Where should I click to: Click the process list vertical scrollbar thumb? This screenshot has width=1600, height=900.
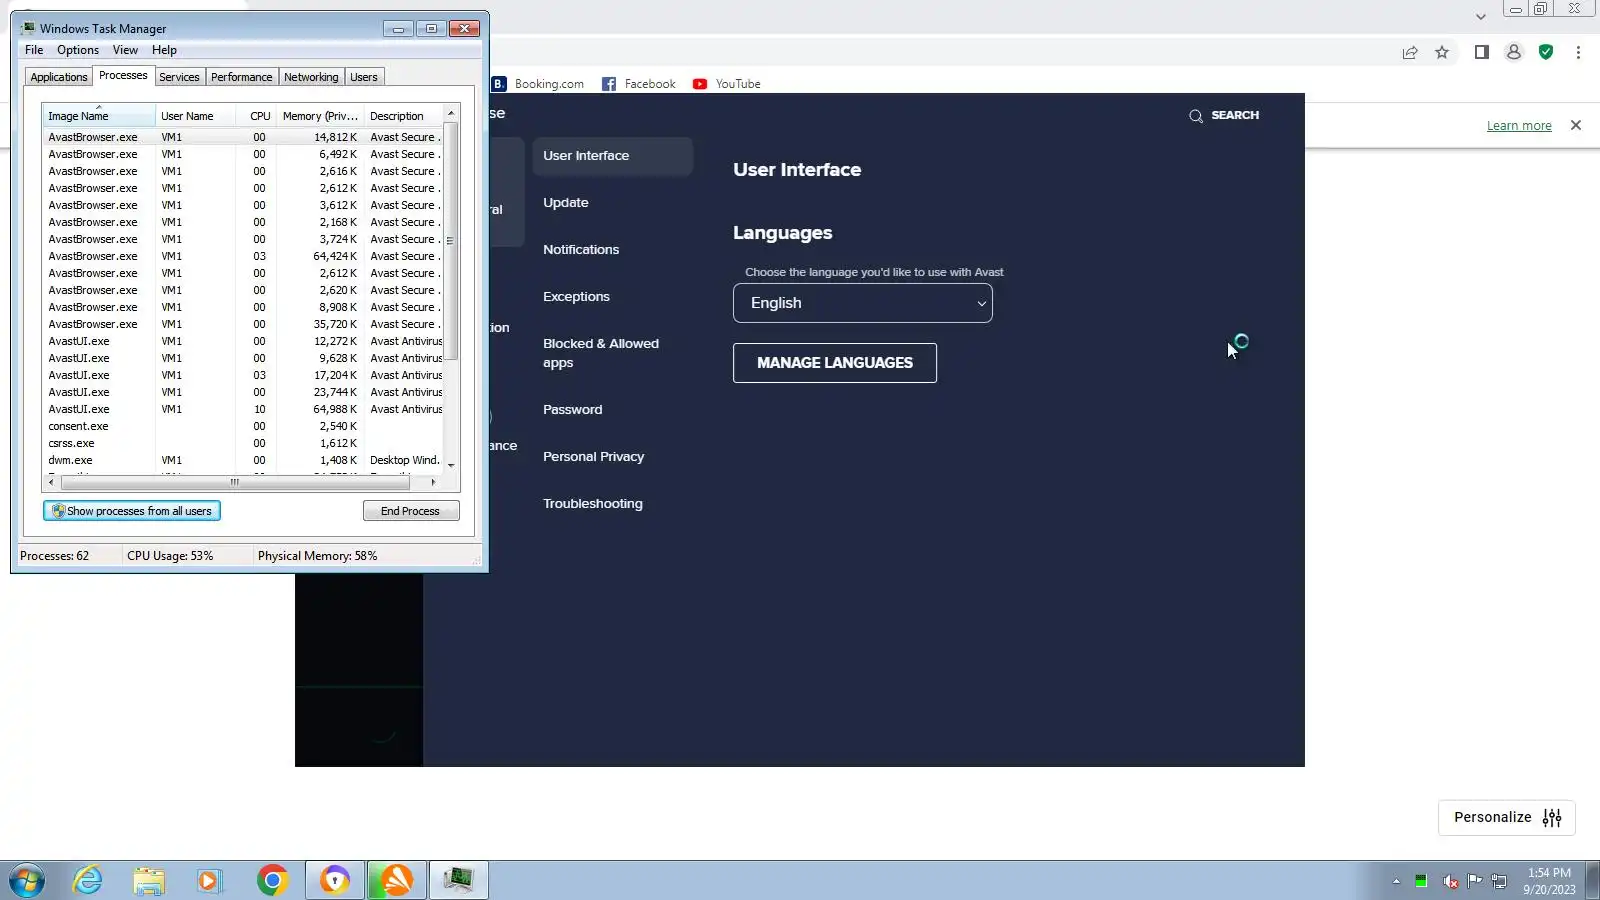point(451,241)
